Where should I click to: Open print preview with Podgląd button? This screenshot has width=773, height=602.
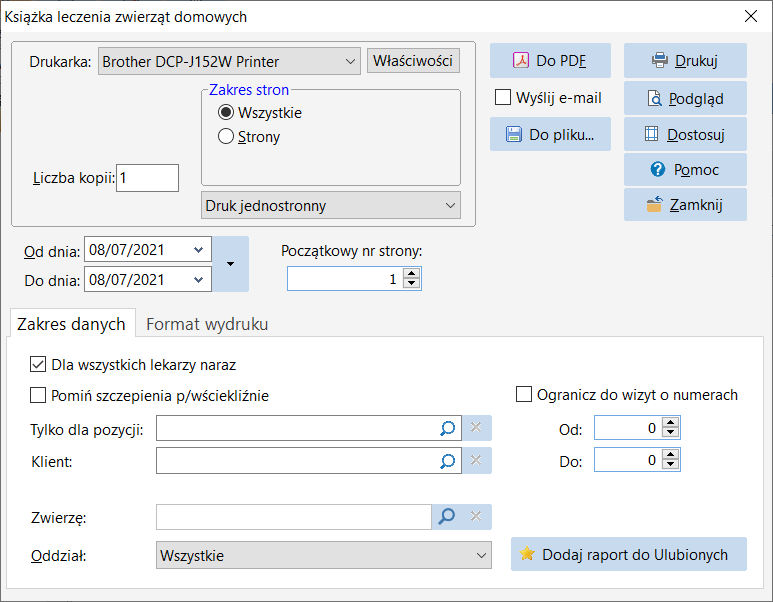click(685, 99)
